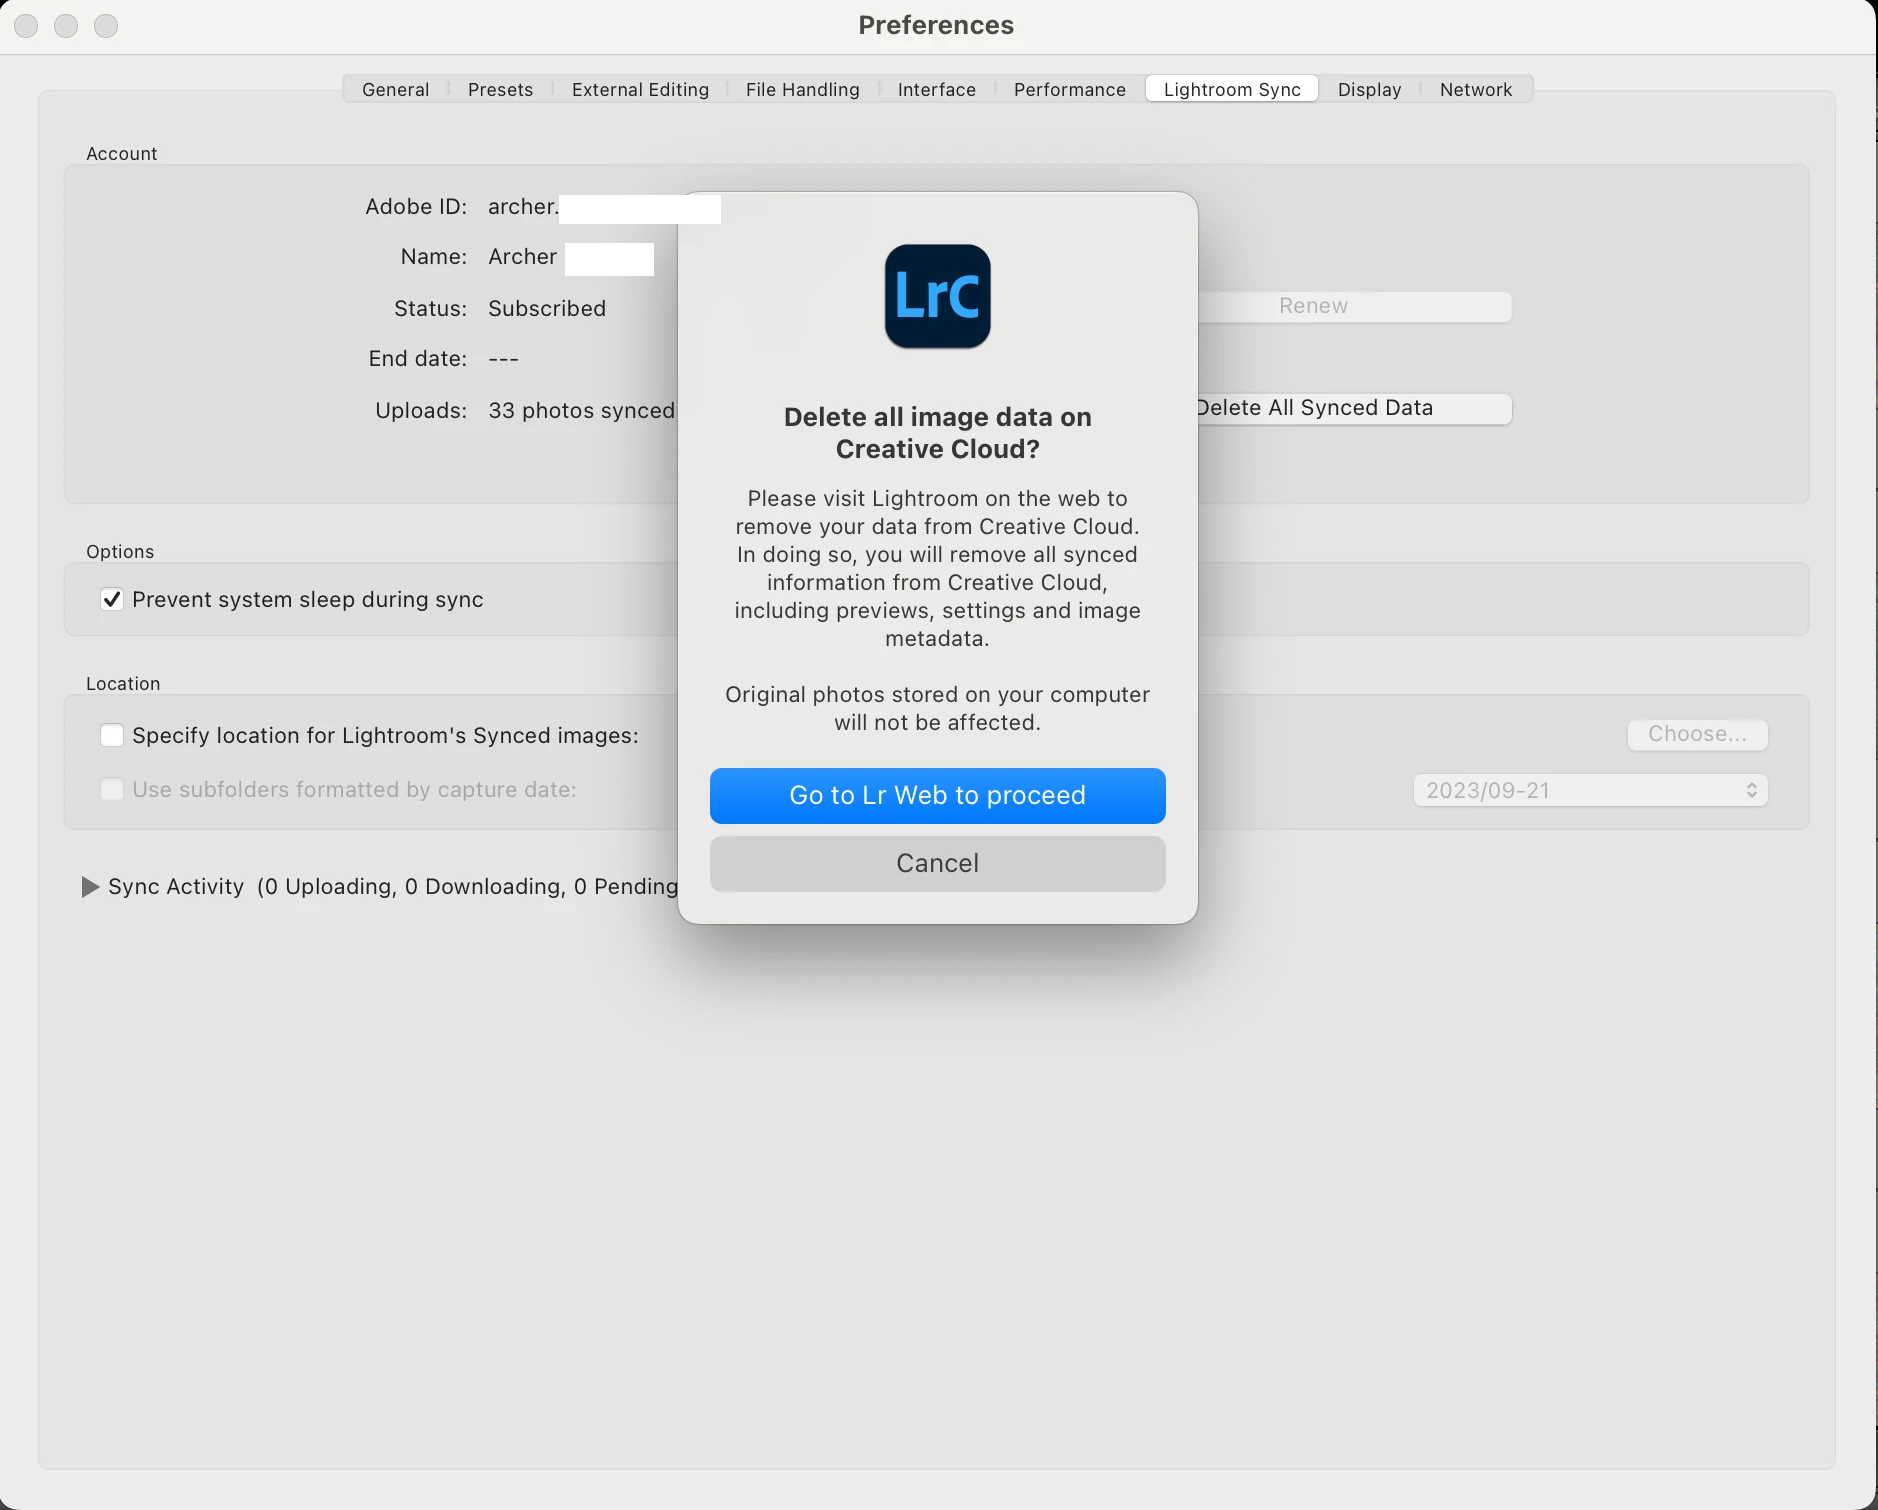This screenshot has height=1510, width=1878.
Task: Switch to the Interface tab
Action: 936,89
